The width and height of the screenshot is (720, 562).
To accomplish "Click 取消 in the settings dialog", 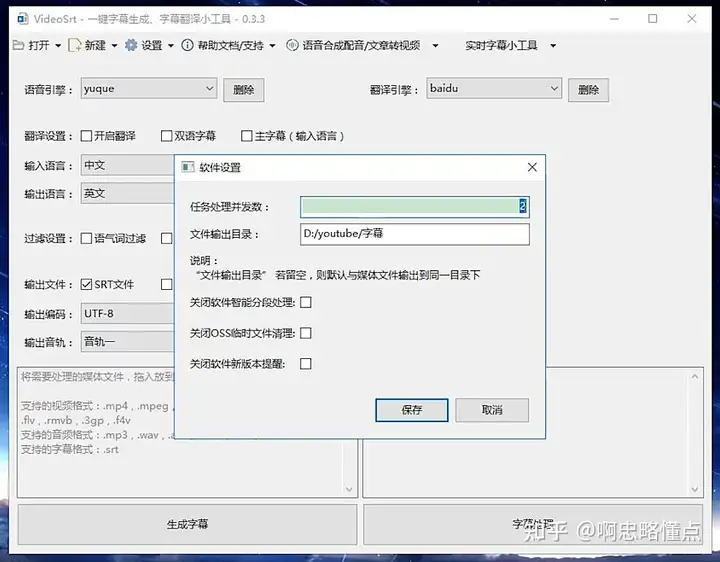I will 492,410.
